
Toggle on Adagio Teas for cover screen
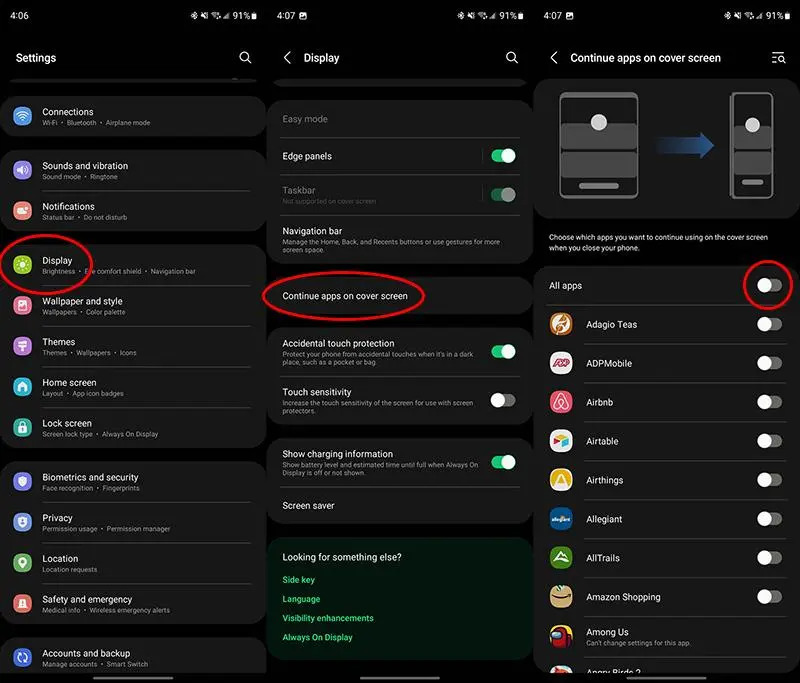click(x=769, y=324)
